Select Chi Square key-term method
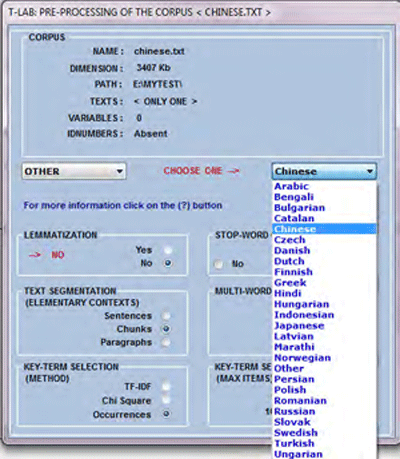Viewport: 400px width, 459px height. point(166,400)
